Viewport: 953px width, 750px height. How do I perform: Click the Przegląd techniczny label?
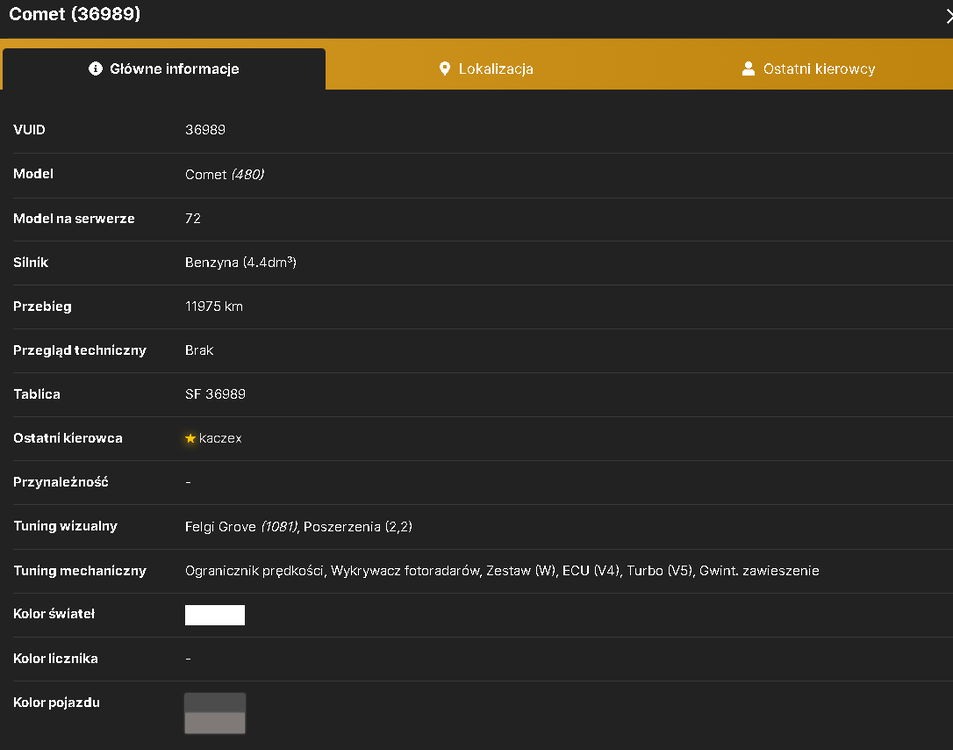click(80, 350)
